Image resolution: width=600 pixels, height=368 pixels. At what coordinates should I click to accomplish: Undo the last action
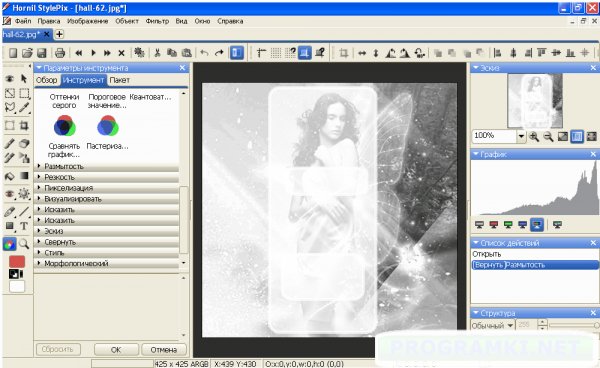tap(204, 53)
